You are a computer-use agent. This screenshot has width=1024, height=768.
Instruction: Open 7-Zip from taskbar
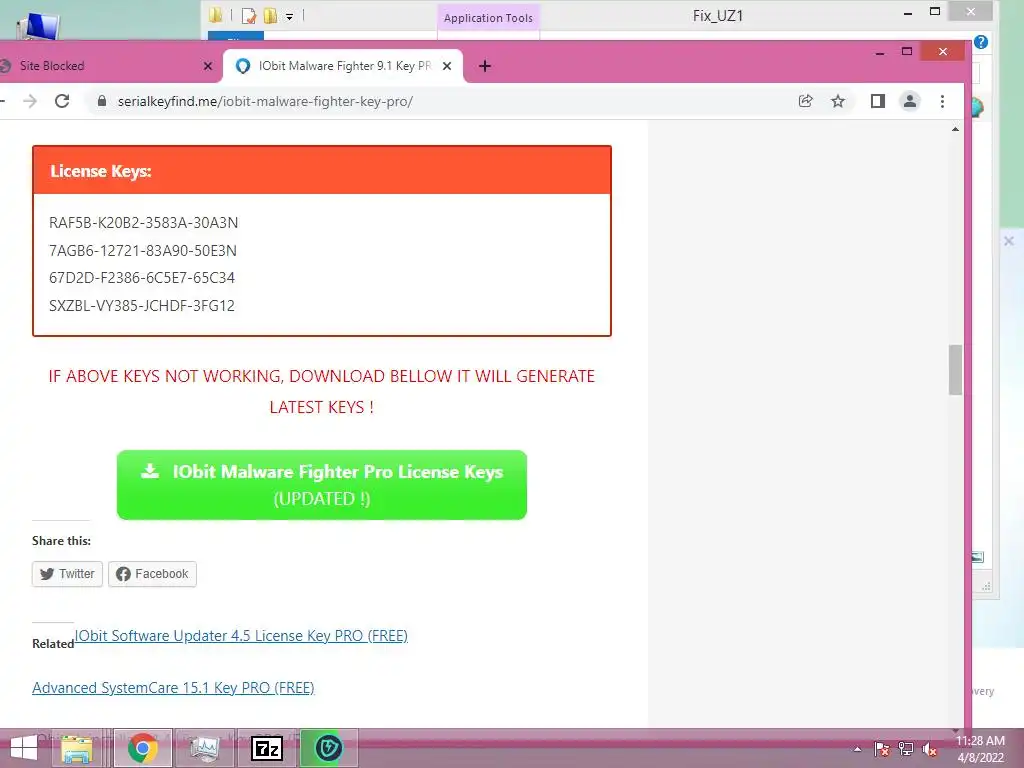coord(267,748)
